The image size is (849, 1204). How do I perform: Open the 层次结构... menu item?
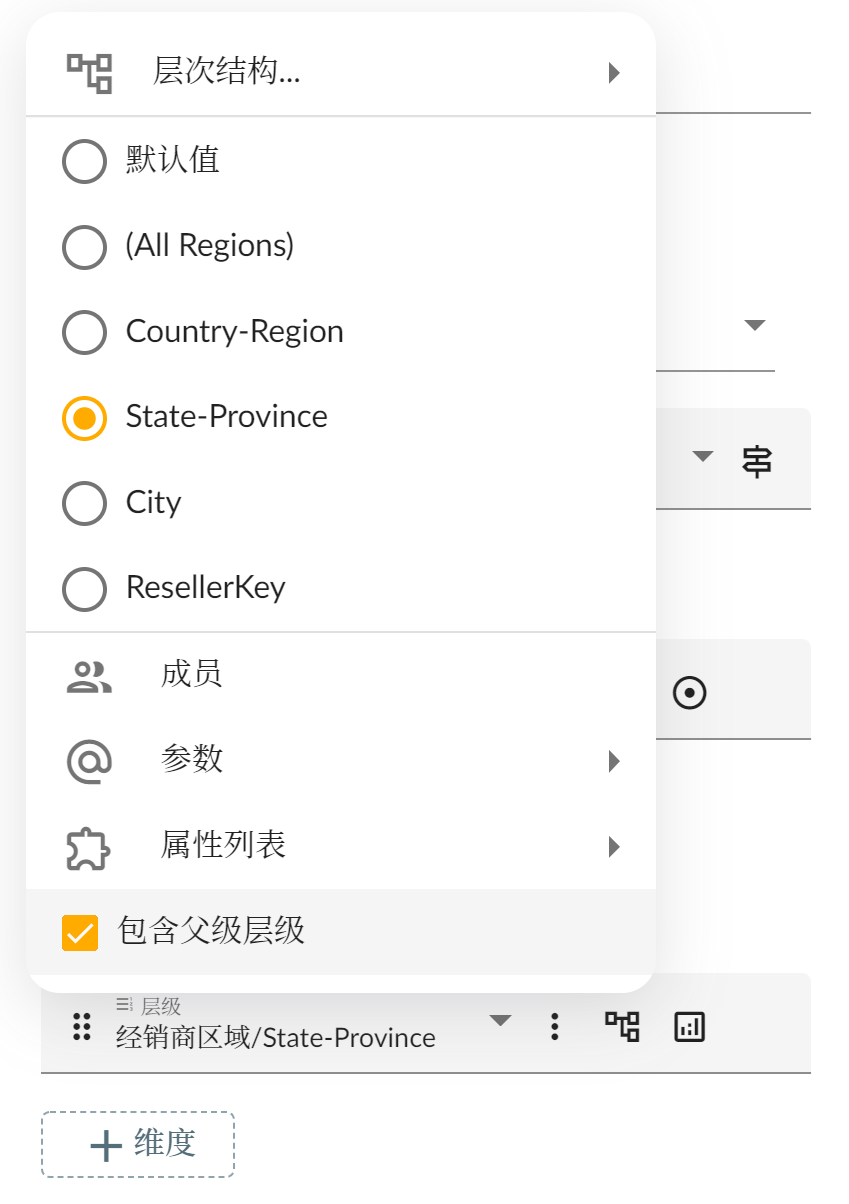point(228,72)
